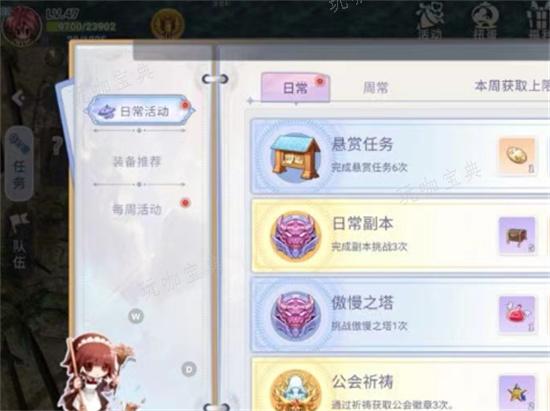The height and width of the screenshot is (411, 550).
Task: Open the 任务 side button
Action: point(19,164)
